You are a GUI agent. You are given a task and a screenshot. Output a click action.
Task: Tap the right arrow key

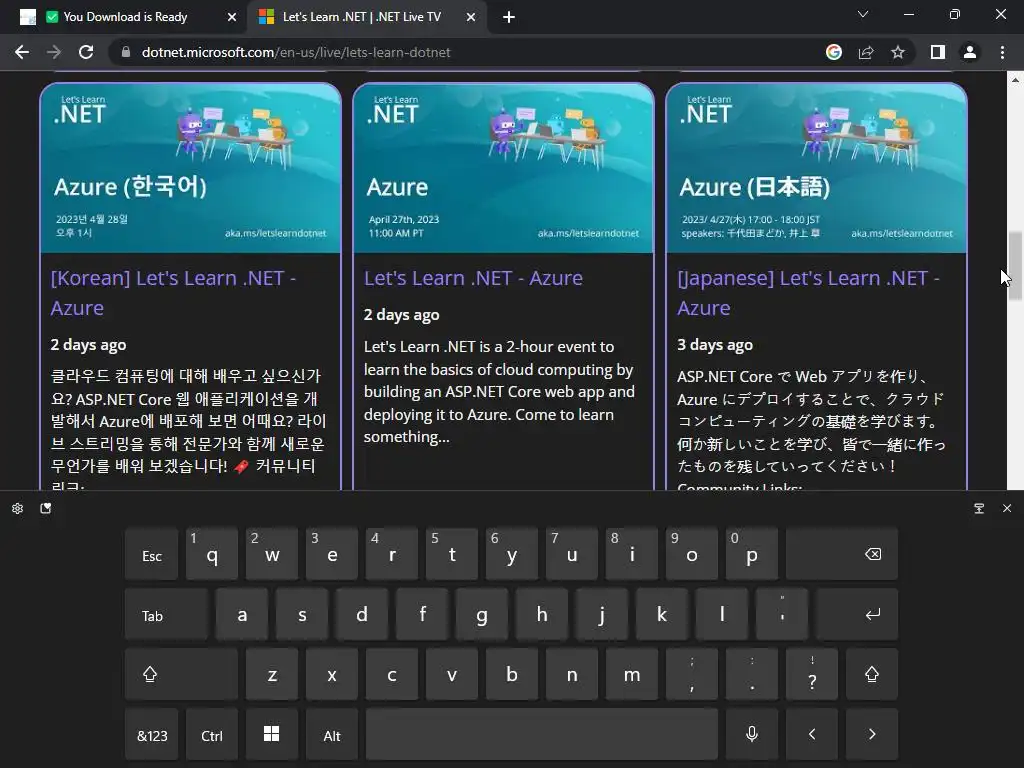(x=872, y=735)
